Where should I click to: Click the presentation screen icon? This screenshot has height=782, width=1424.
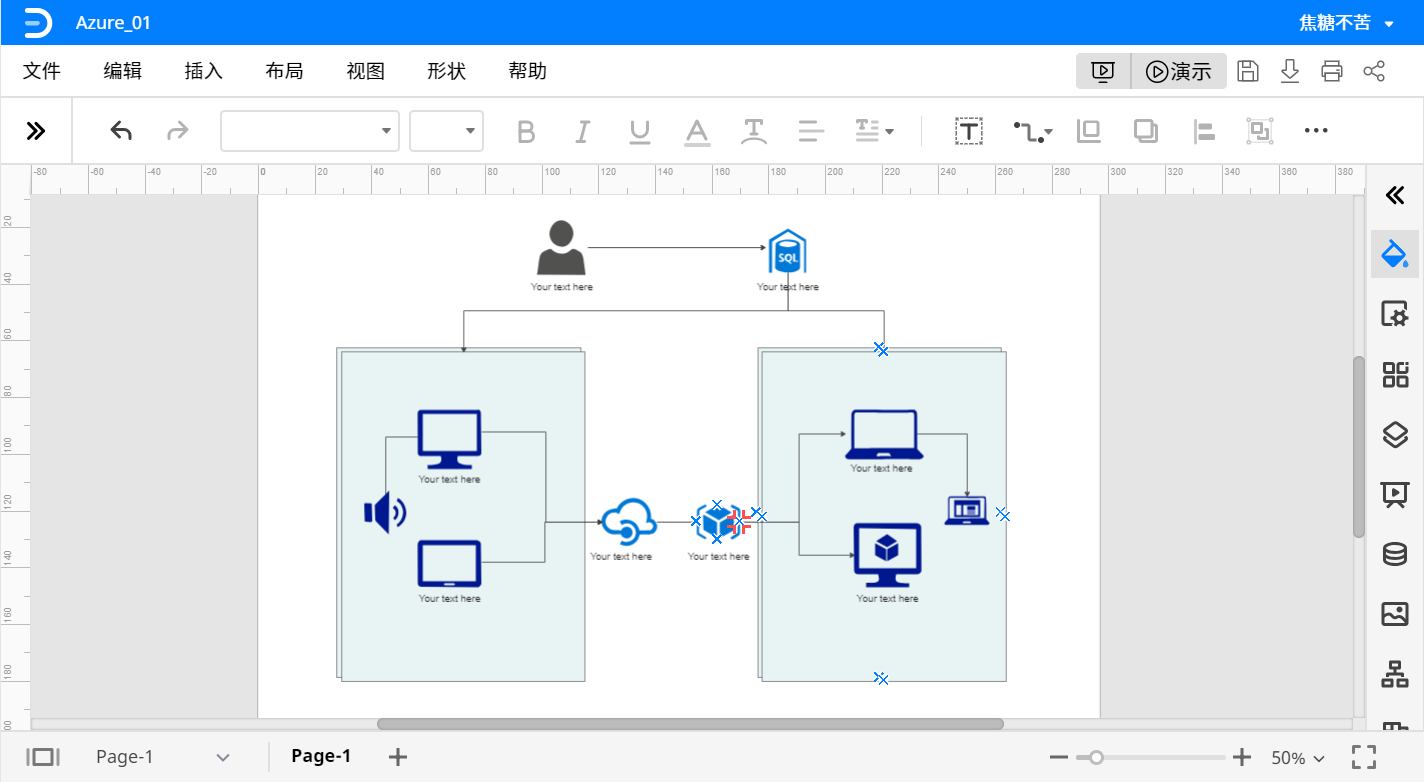1103,71
